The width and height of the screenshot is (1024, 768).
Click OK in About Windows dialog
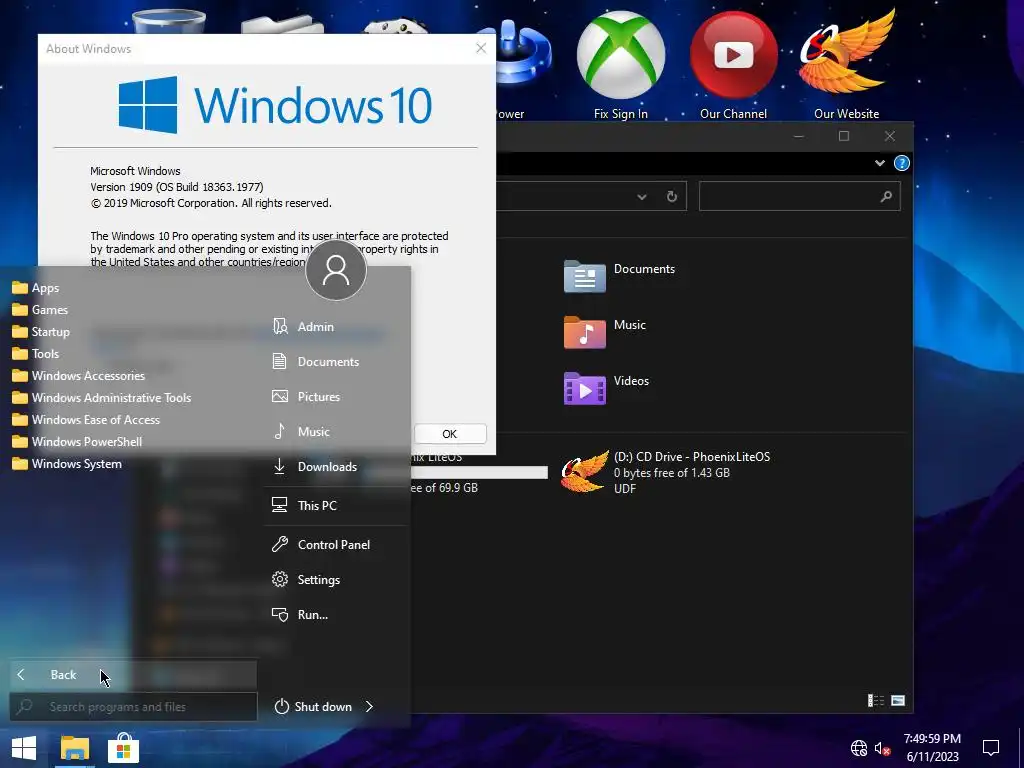(450, 434)
